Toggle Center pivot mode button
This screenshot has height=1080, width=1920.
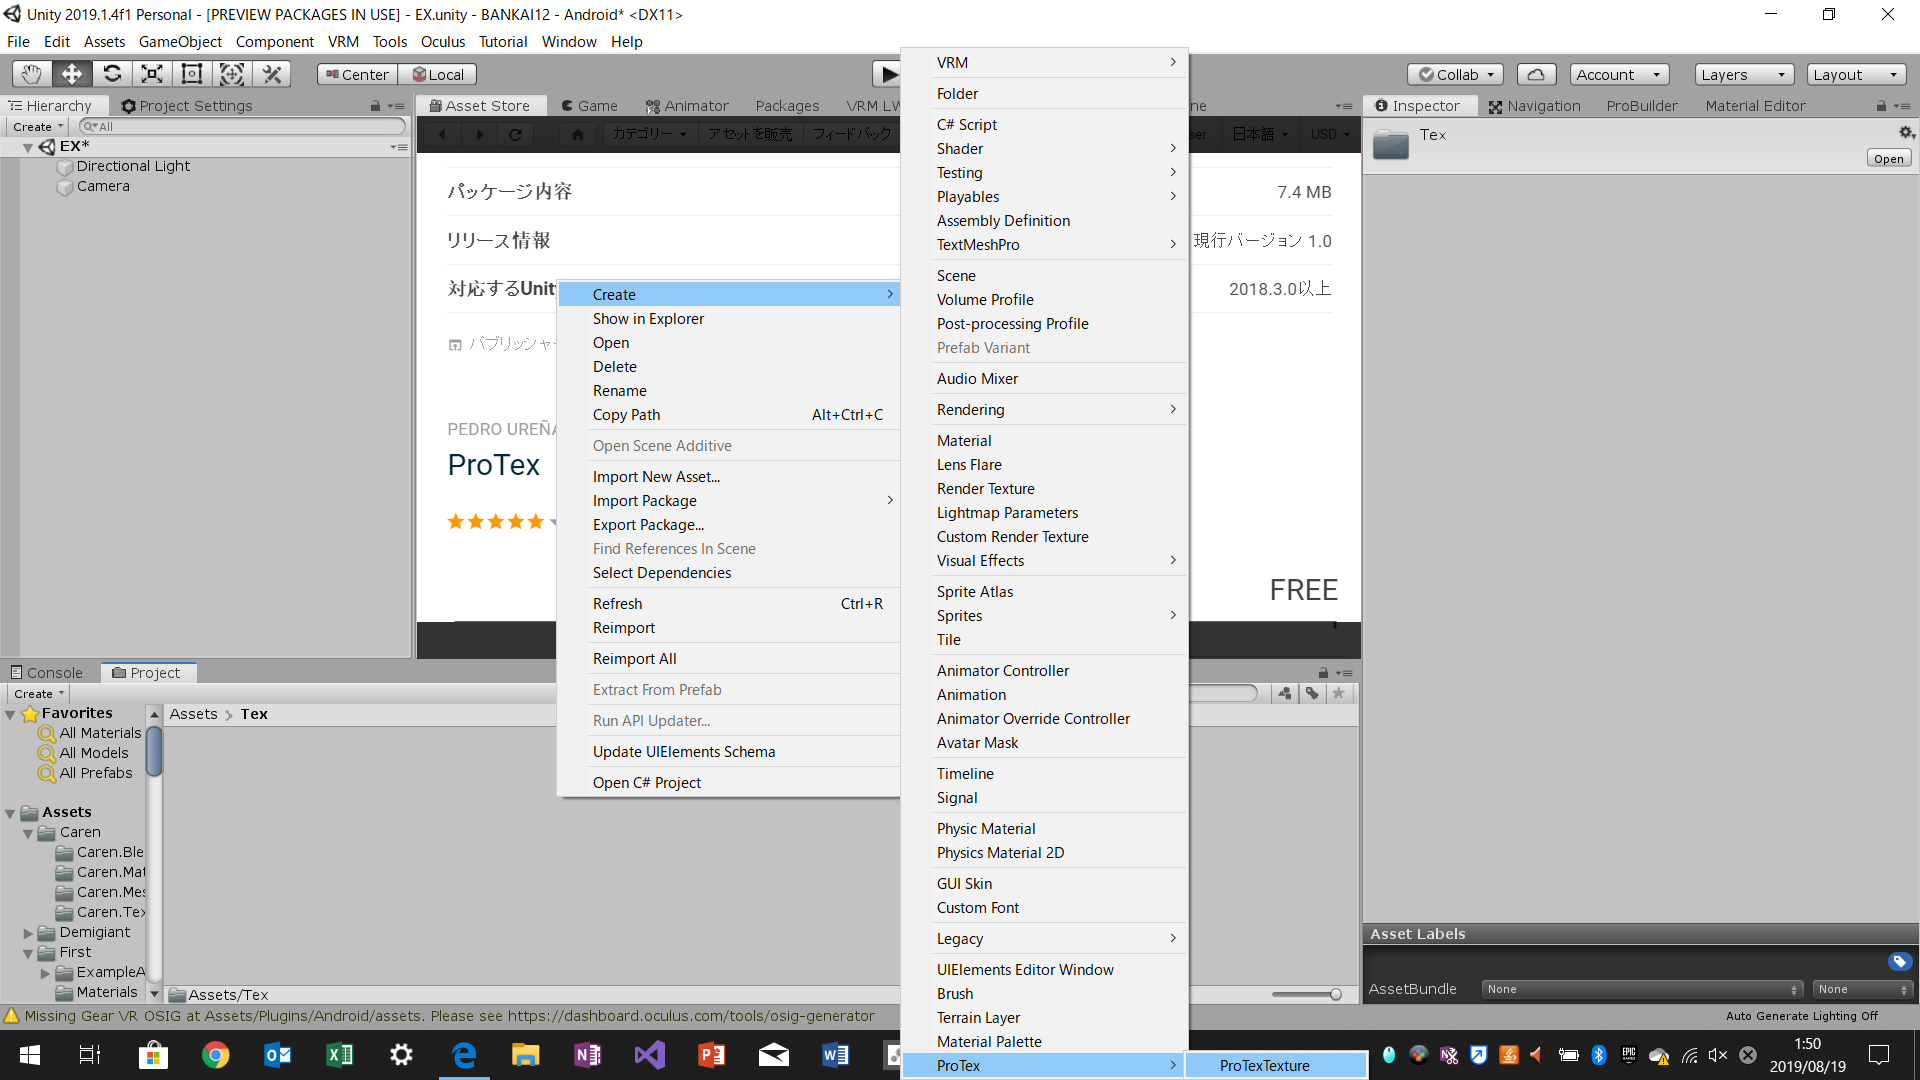click(x=357, y=74)
